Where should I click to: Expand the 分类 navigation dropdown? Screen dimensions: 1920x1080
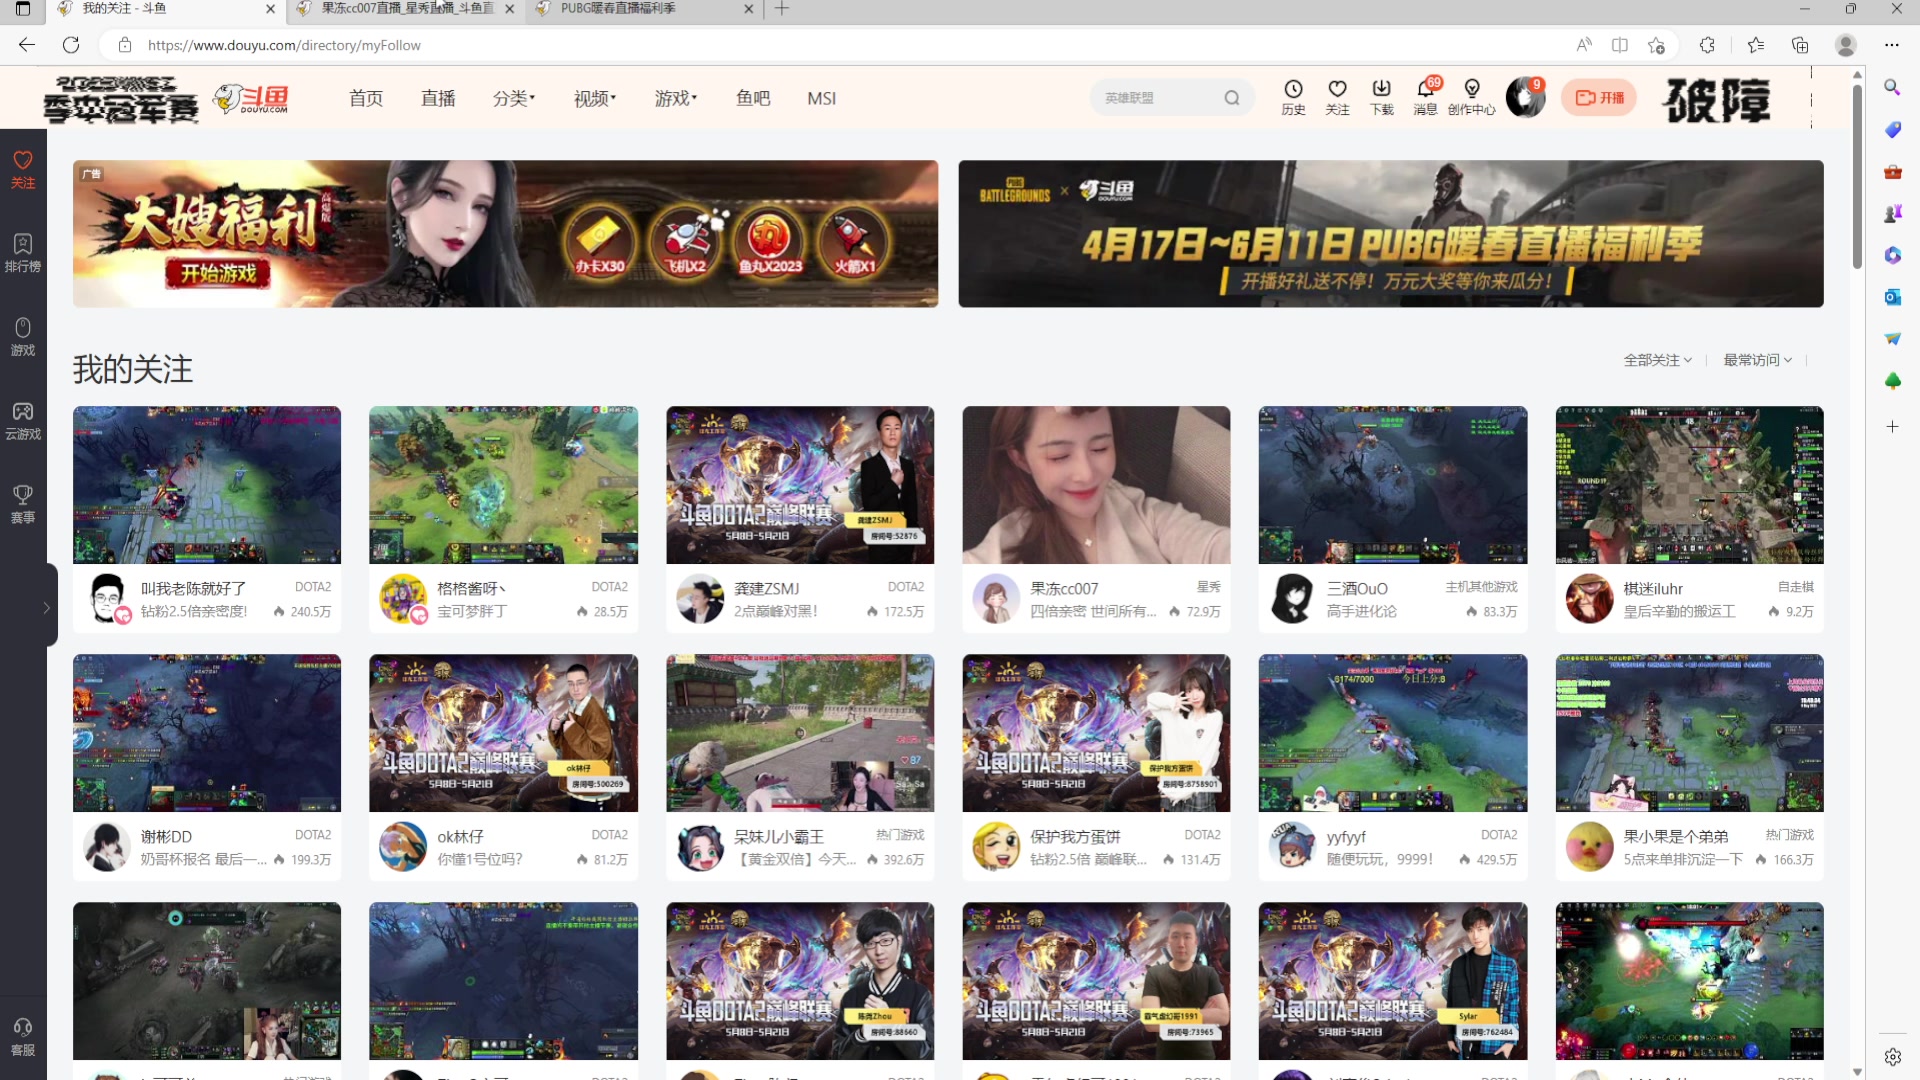[514, 98]
